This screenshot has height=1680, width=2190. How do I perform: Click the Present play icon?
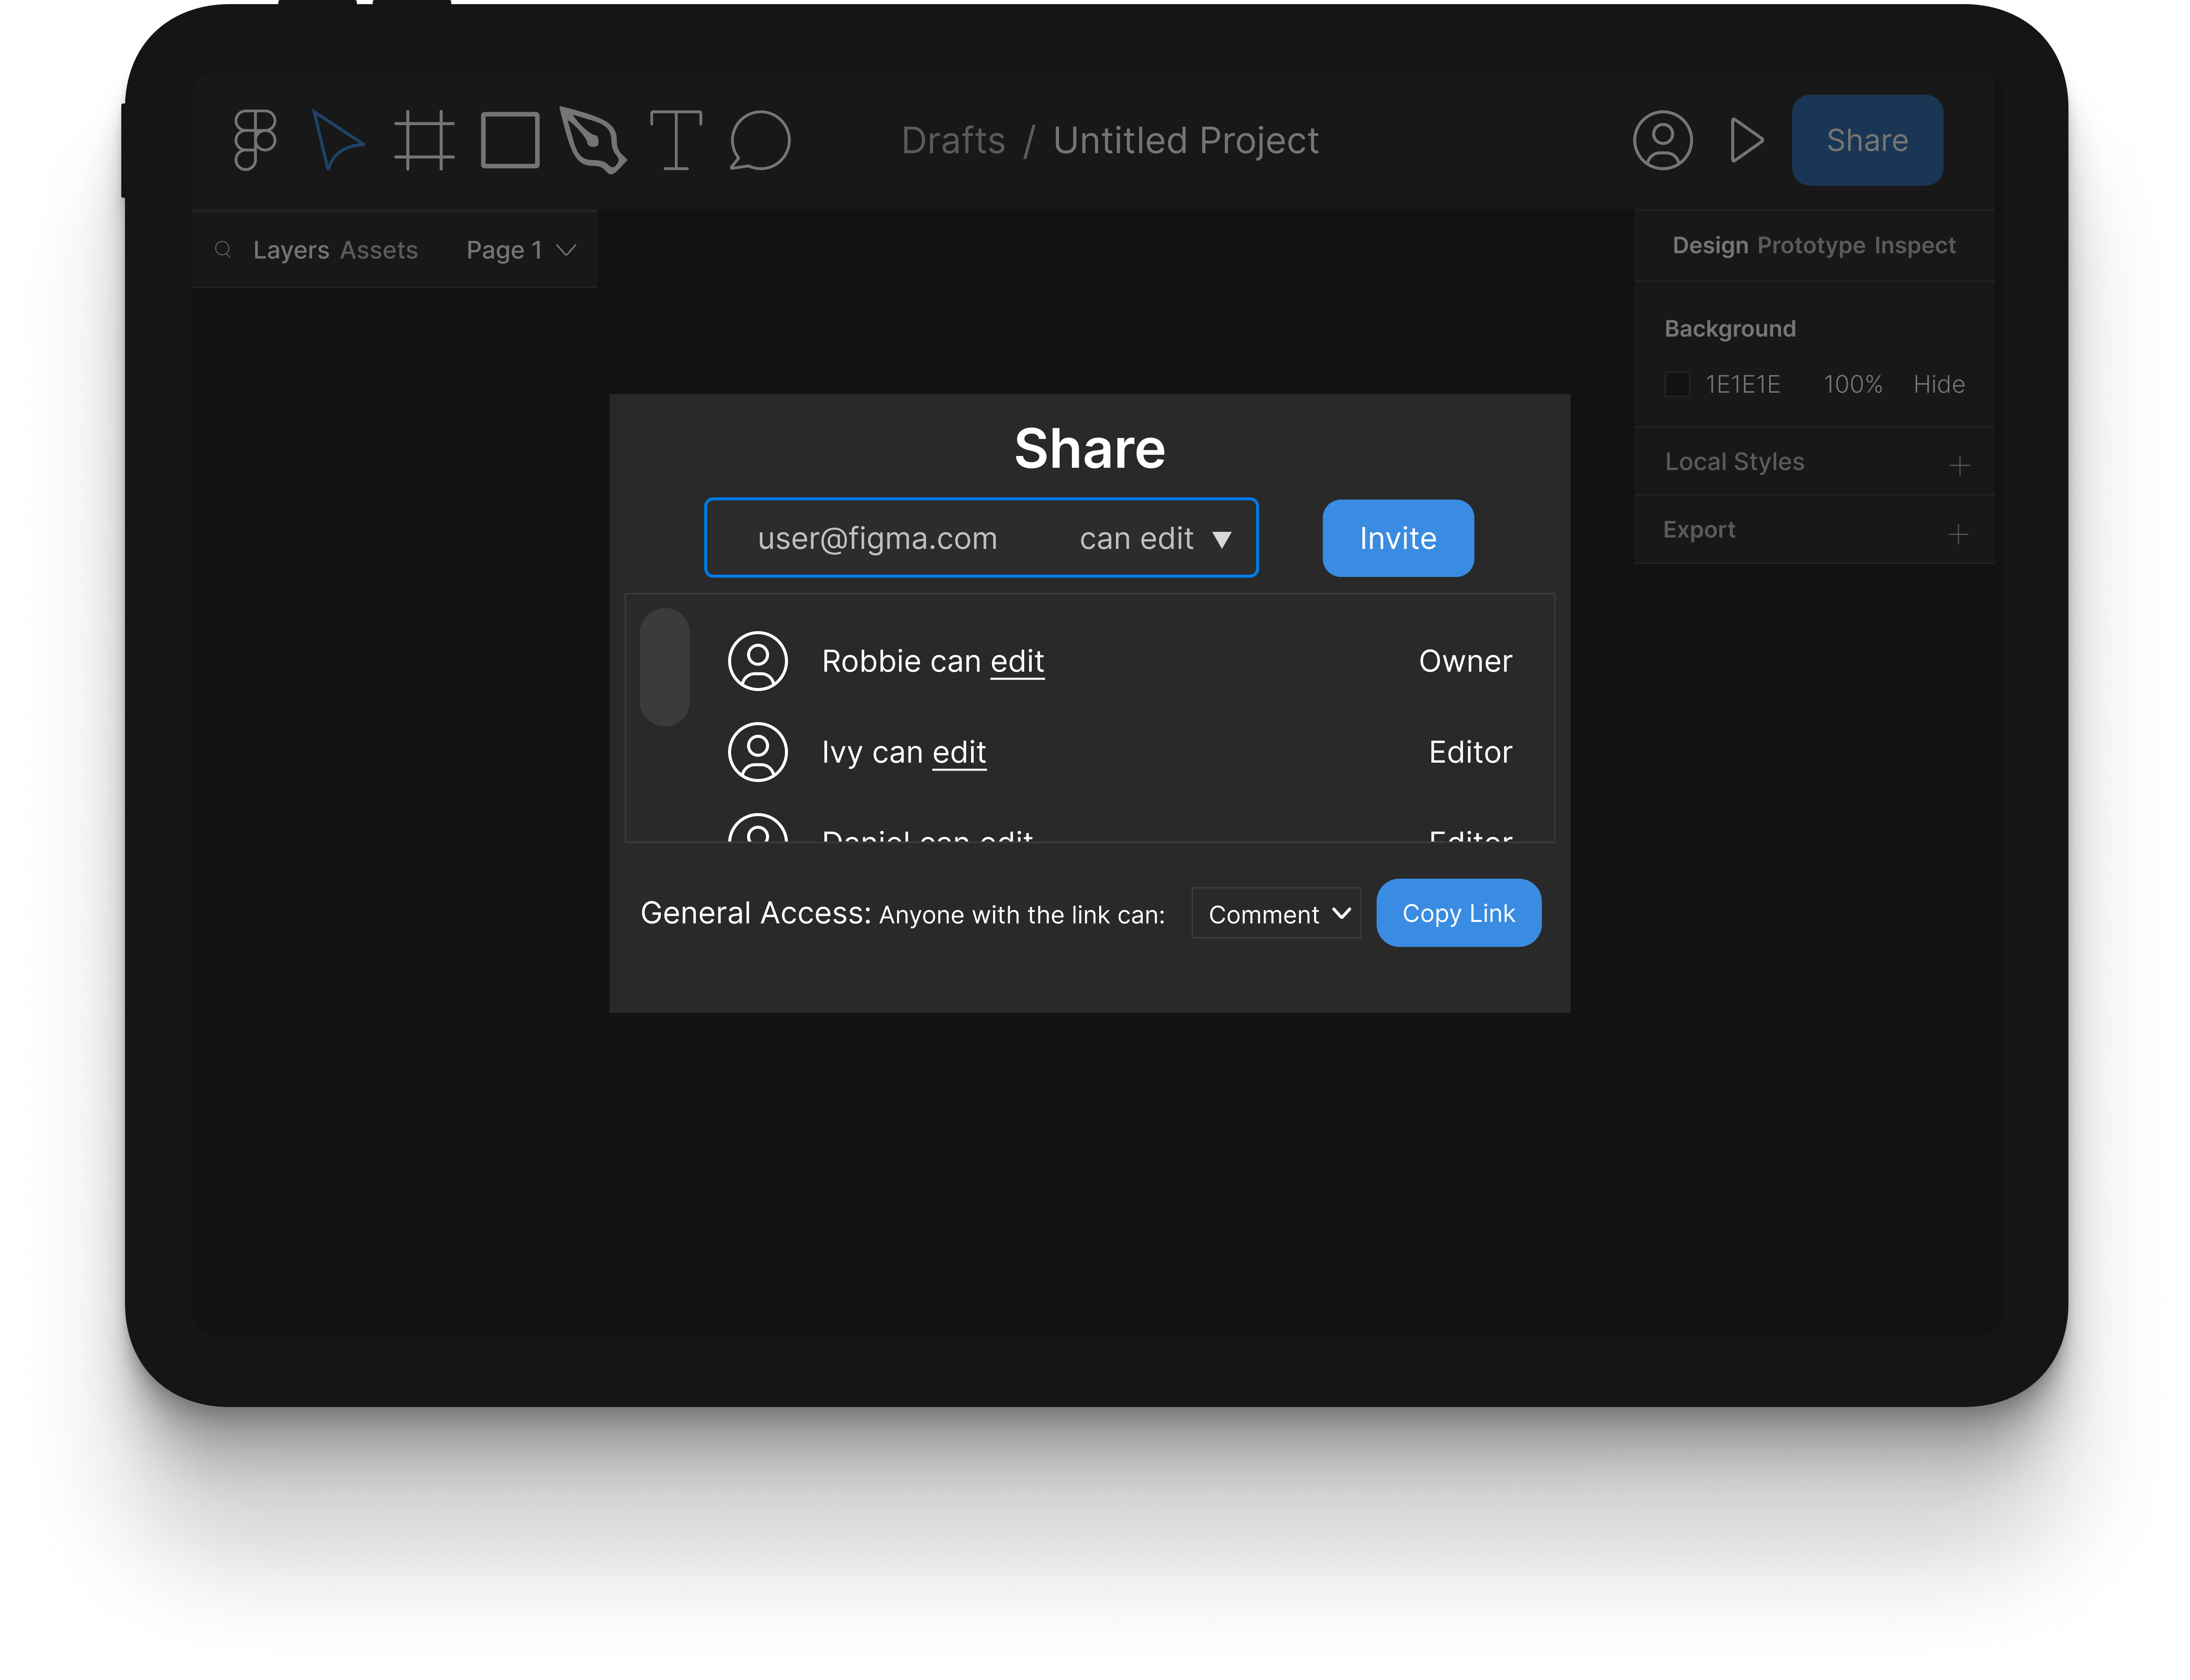click(1746, 140)
